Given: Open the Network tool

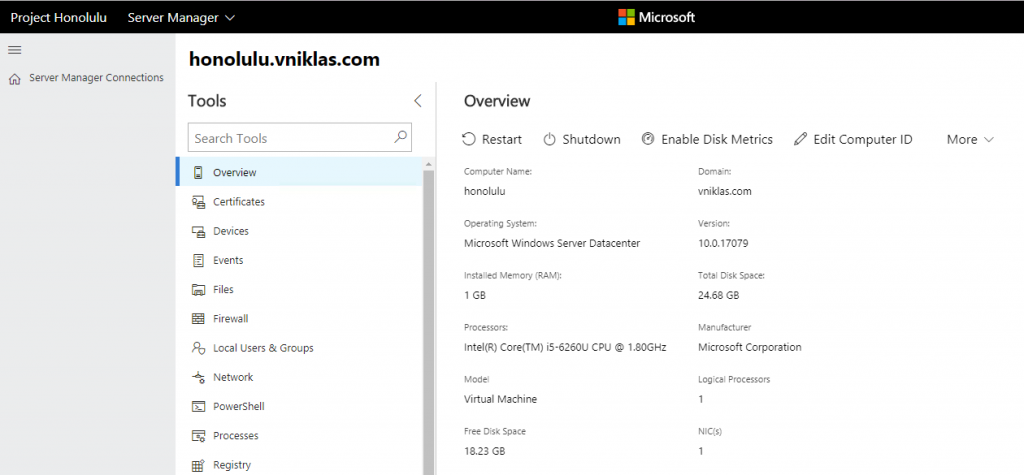Looking at the screenshot, I should point(299,377).
